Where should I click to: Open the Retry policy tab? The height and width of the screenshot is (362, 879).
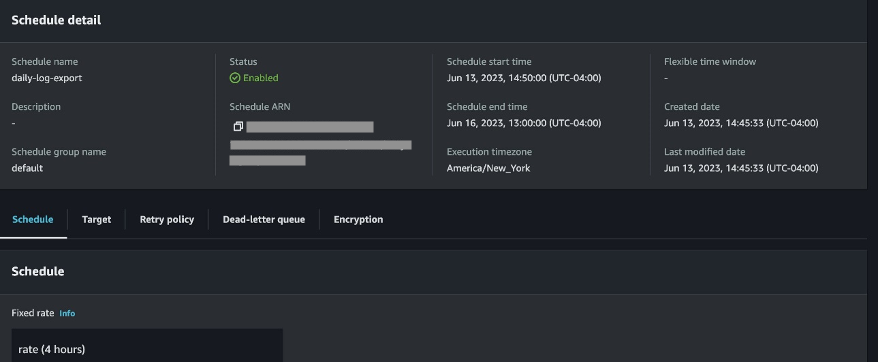pyautogui.click(x=166, y=220)
